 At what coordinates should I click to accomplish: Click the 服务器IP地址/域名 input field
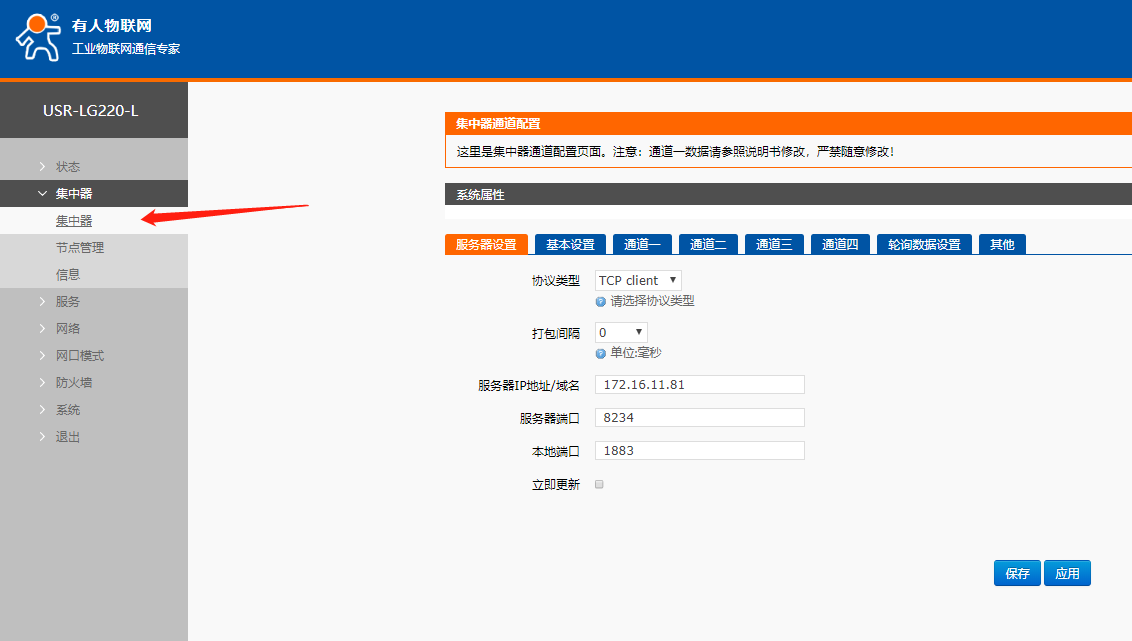(699, 385)
